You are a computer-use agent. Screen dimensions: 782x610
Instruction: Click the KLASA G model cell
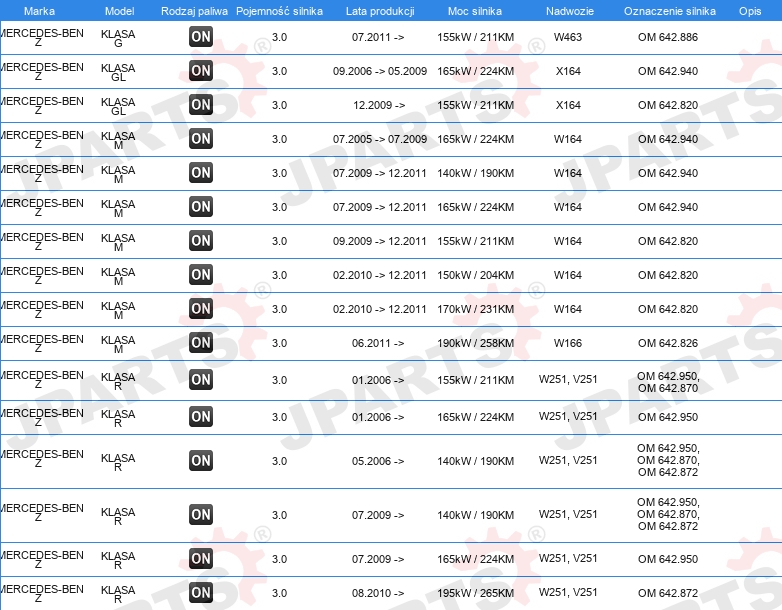coord(118,38)
